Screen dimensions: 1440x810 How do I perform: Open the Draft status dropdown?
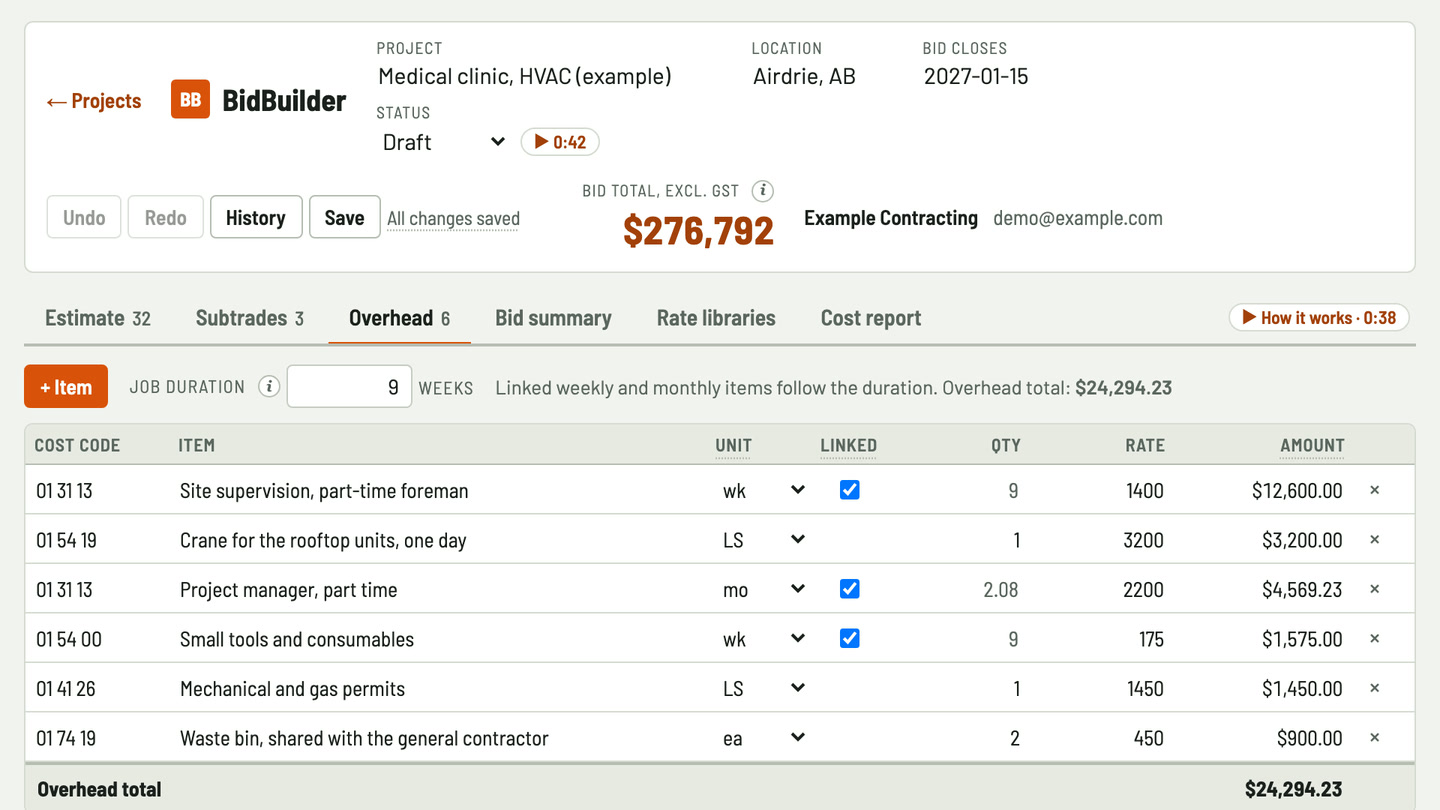tap(444, 142)
